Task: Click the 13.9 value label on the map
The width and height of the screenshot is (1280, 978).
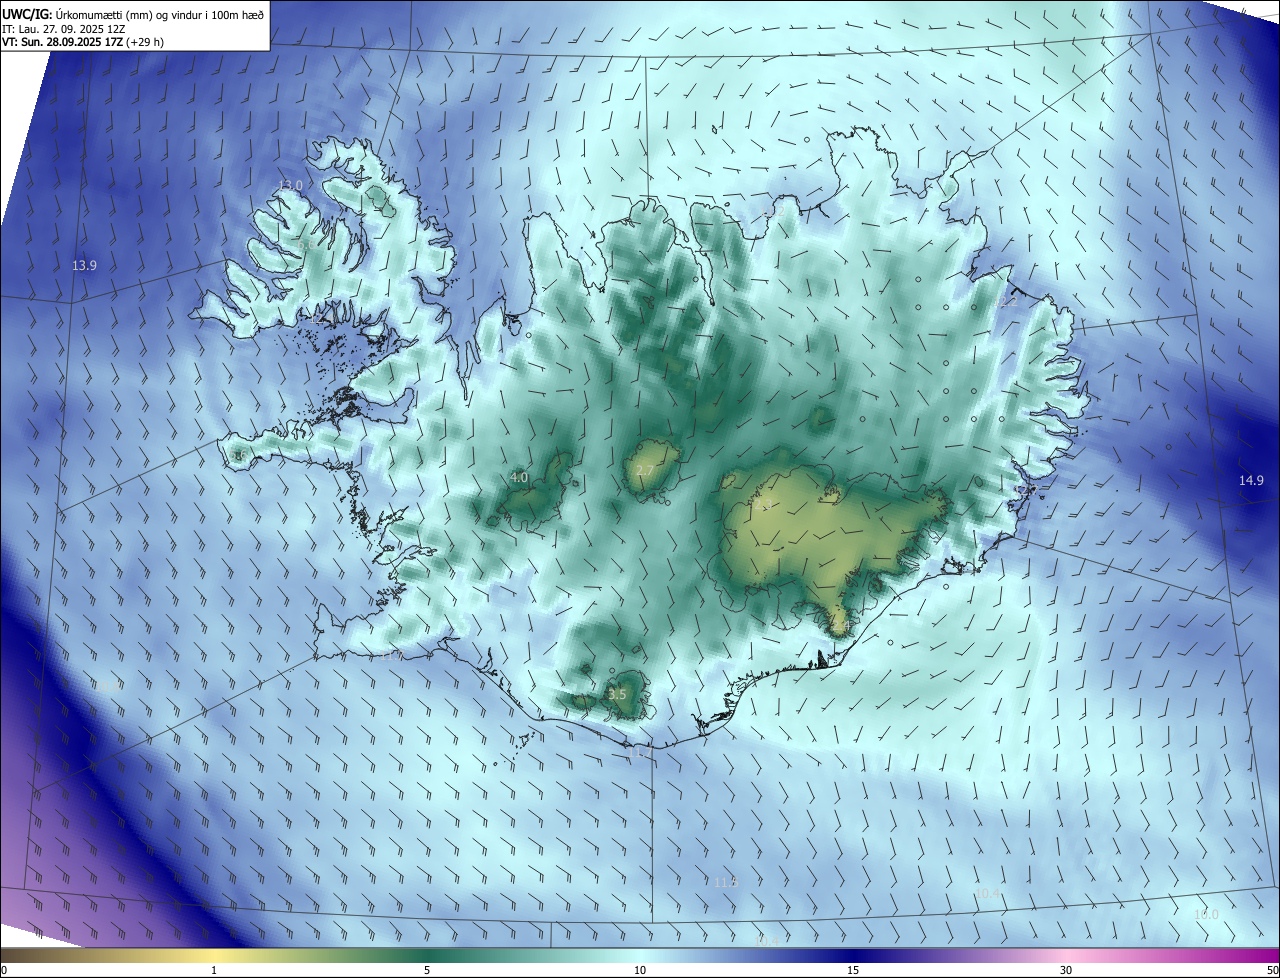Action: pos(85,266)
